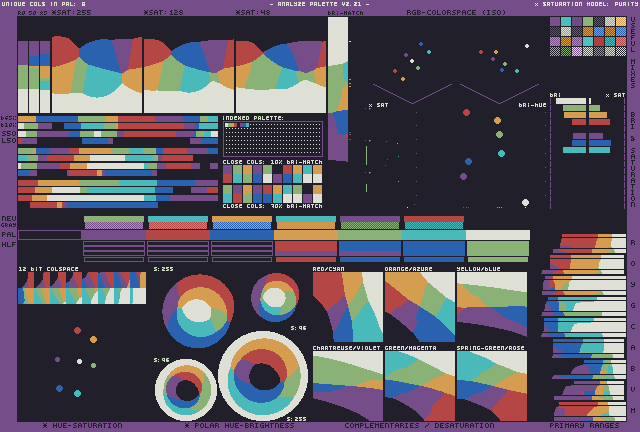Viewport: 640px width, 432px height.
Task: Click the solid green block in HLF row
Action: point(498,248)
